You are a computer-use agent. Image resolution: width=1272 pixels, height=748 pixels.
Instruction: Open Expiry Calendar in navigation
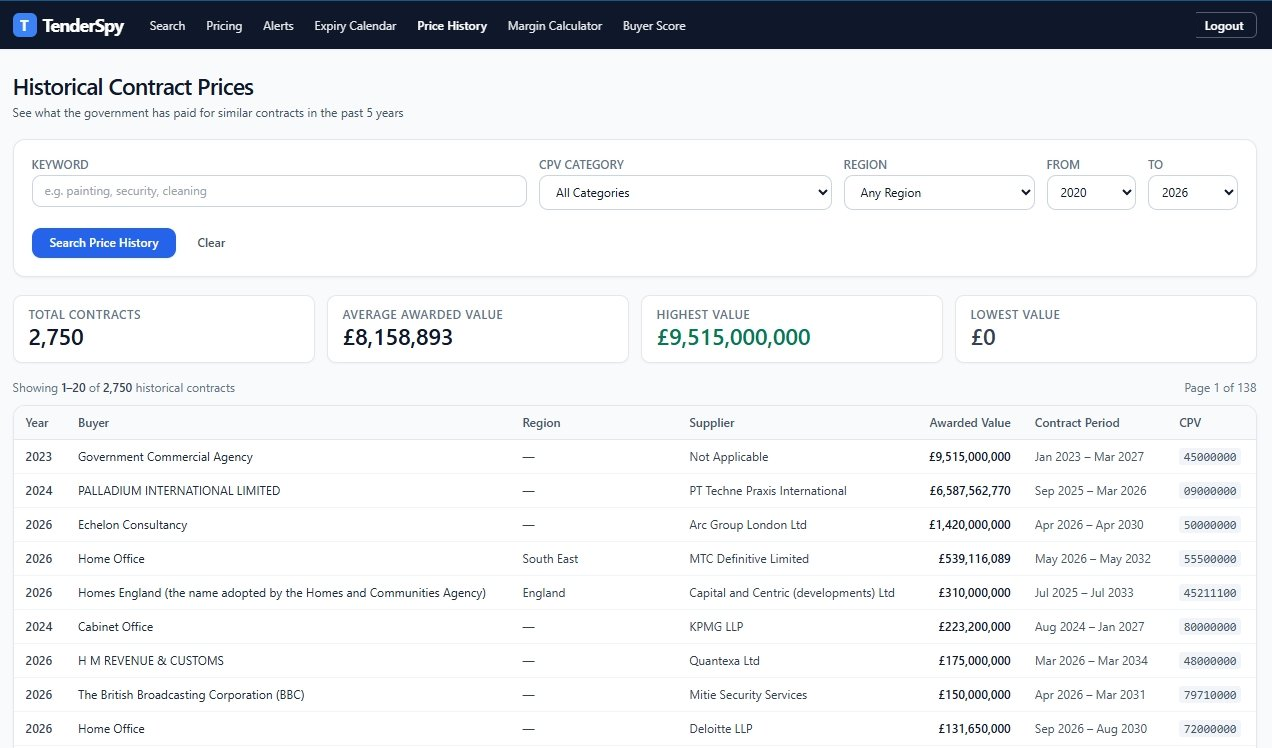click(355, 26)
